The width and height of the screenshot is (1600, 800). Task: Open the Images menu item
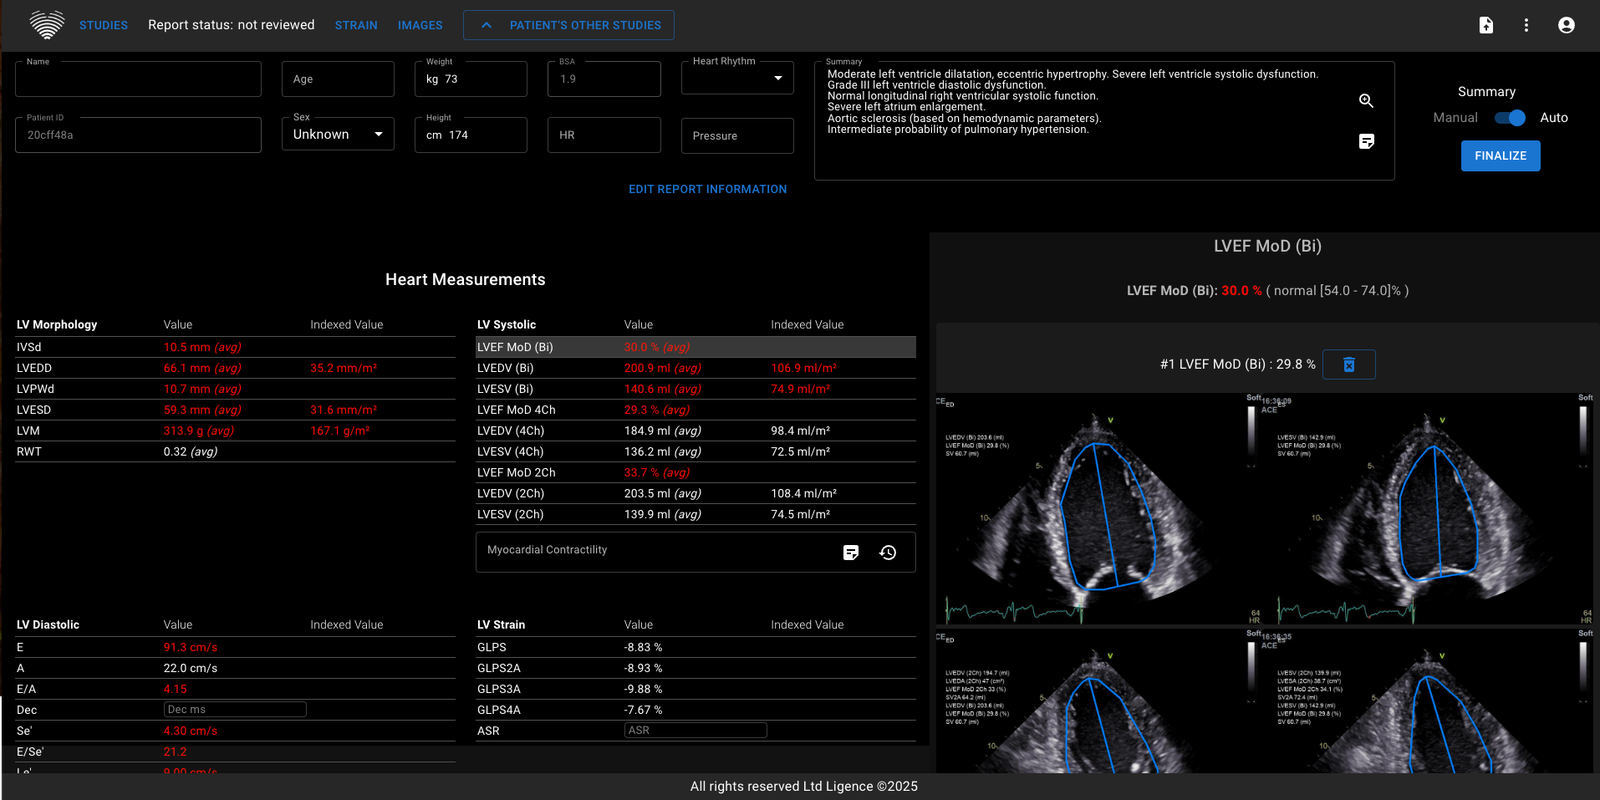420,25
